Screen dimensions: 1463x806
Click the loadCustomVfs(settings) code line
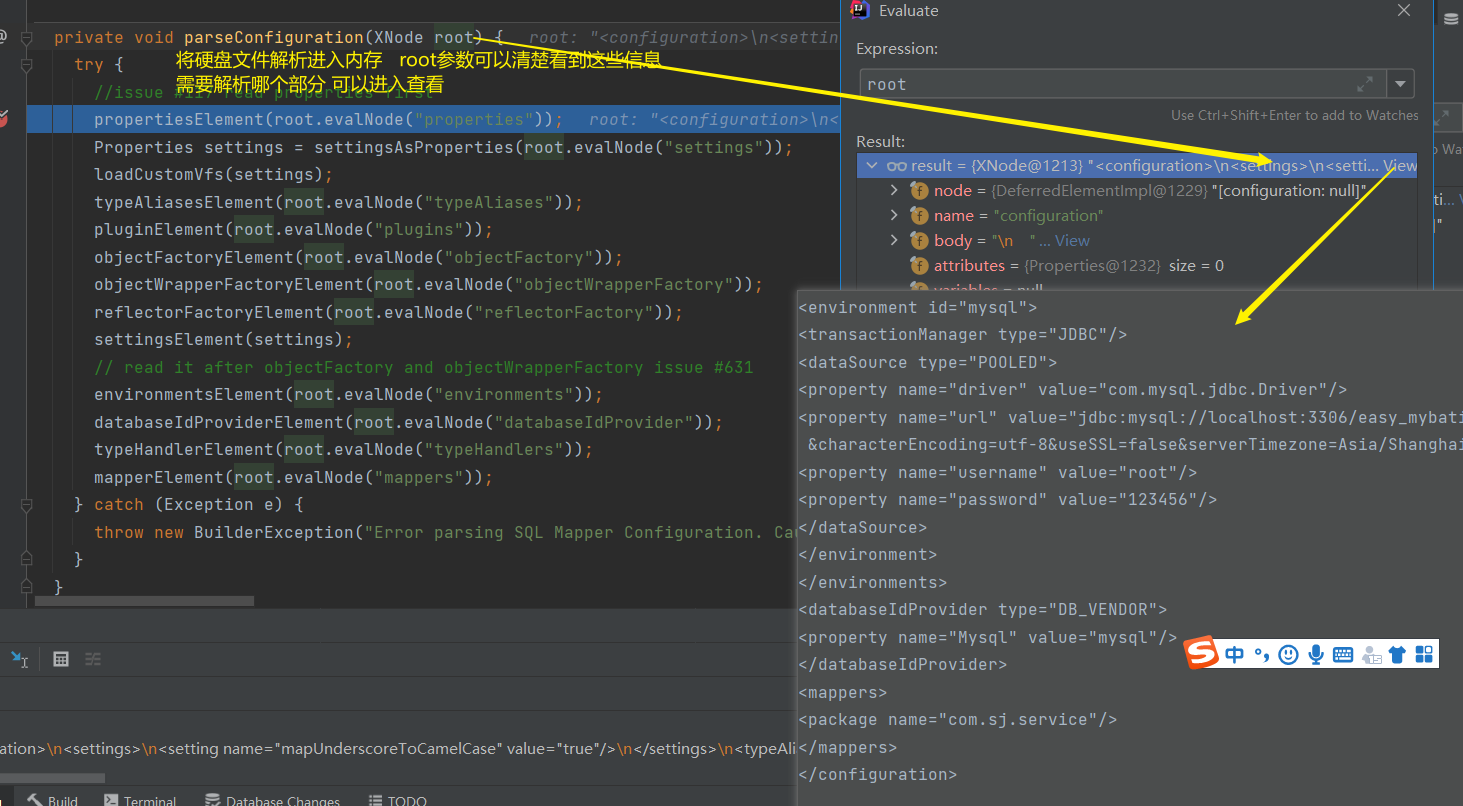[214, 174]
